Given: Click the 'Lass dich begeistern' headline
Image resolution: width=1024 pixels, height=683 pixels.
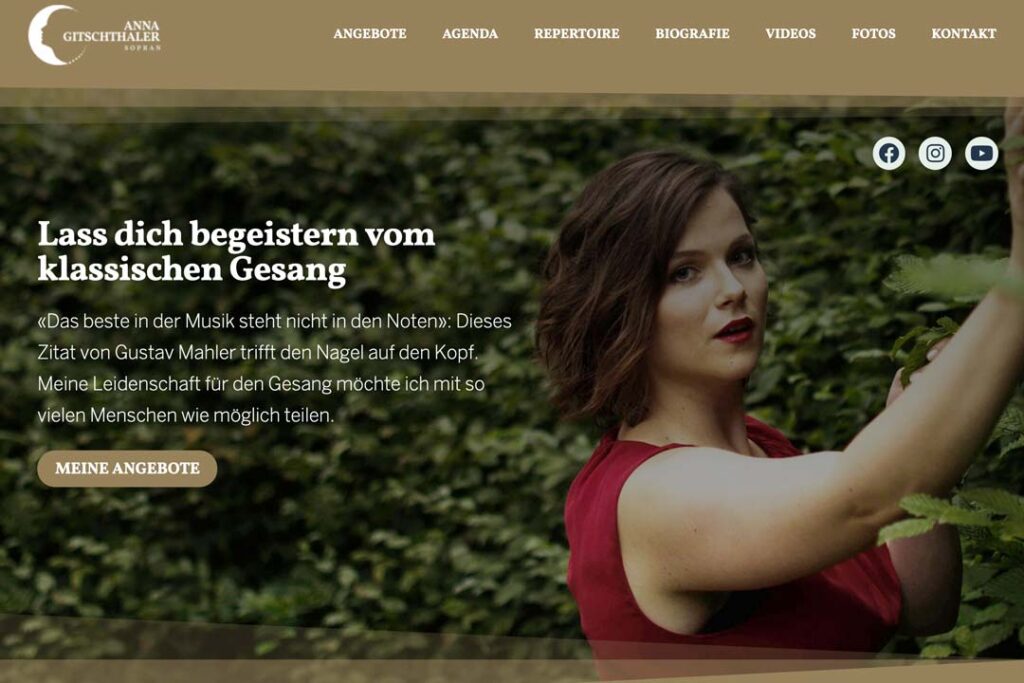Looking at the screenshot, I should [x=236, y=251].
